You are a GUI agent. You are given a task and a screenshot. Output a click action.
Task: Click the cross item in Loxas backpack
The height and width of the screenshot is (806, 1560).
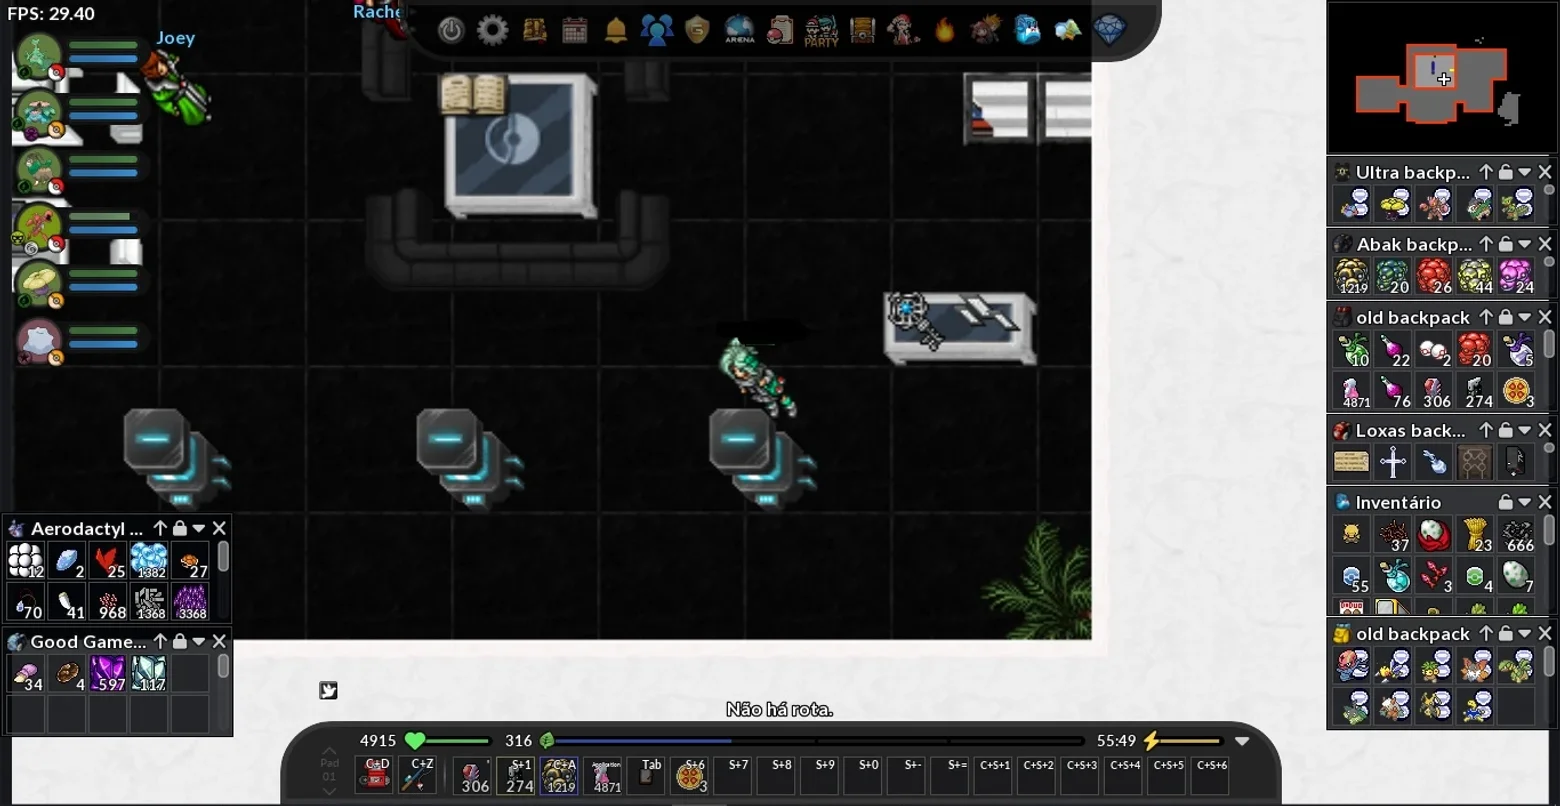pyautogui.click(x=1393, y=462)
